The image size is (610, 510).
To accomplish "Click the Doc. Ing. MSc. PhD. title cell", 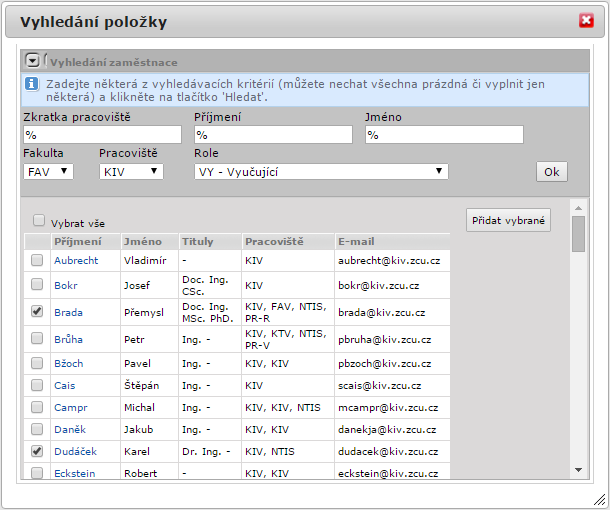I will pyautogui.click(x=208, y=312).
